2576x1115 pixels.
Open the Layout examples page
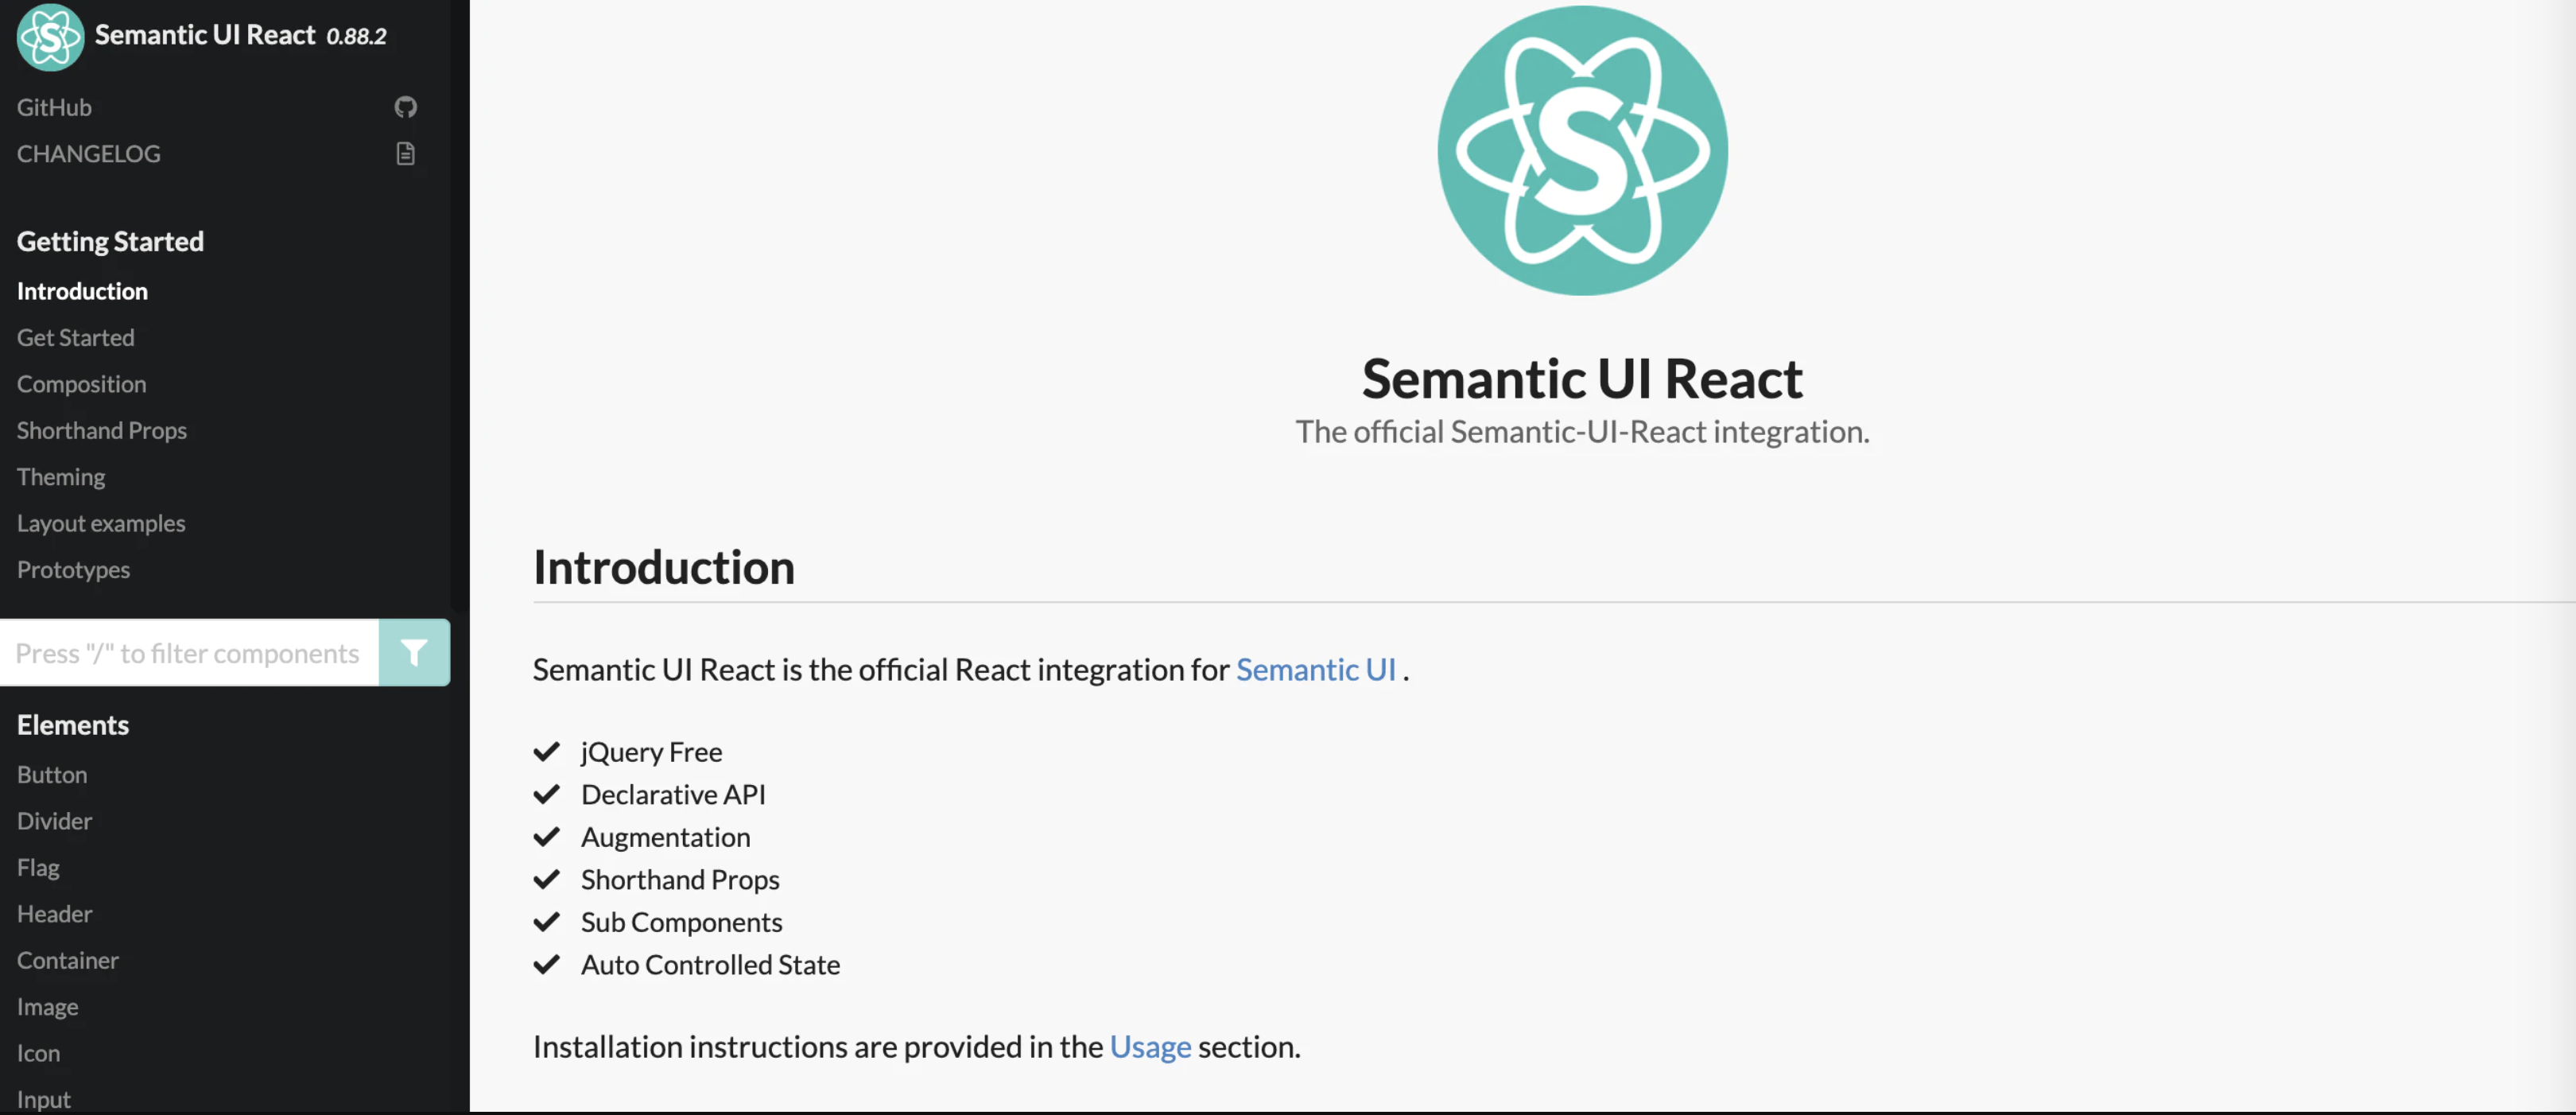pos(101,523)
